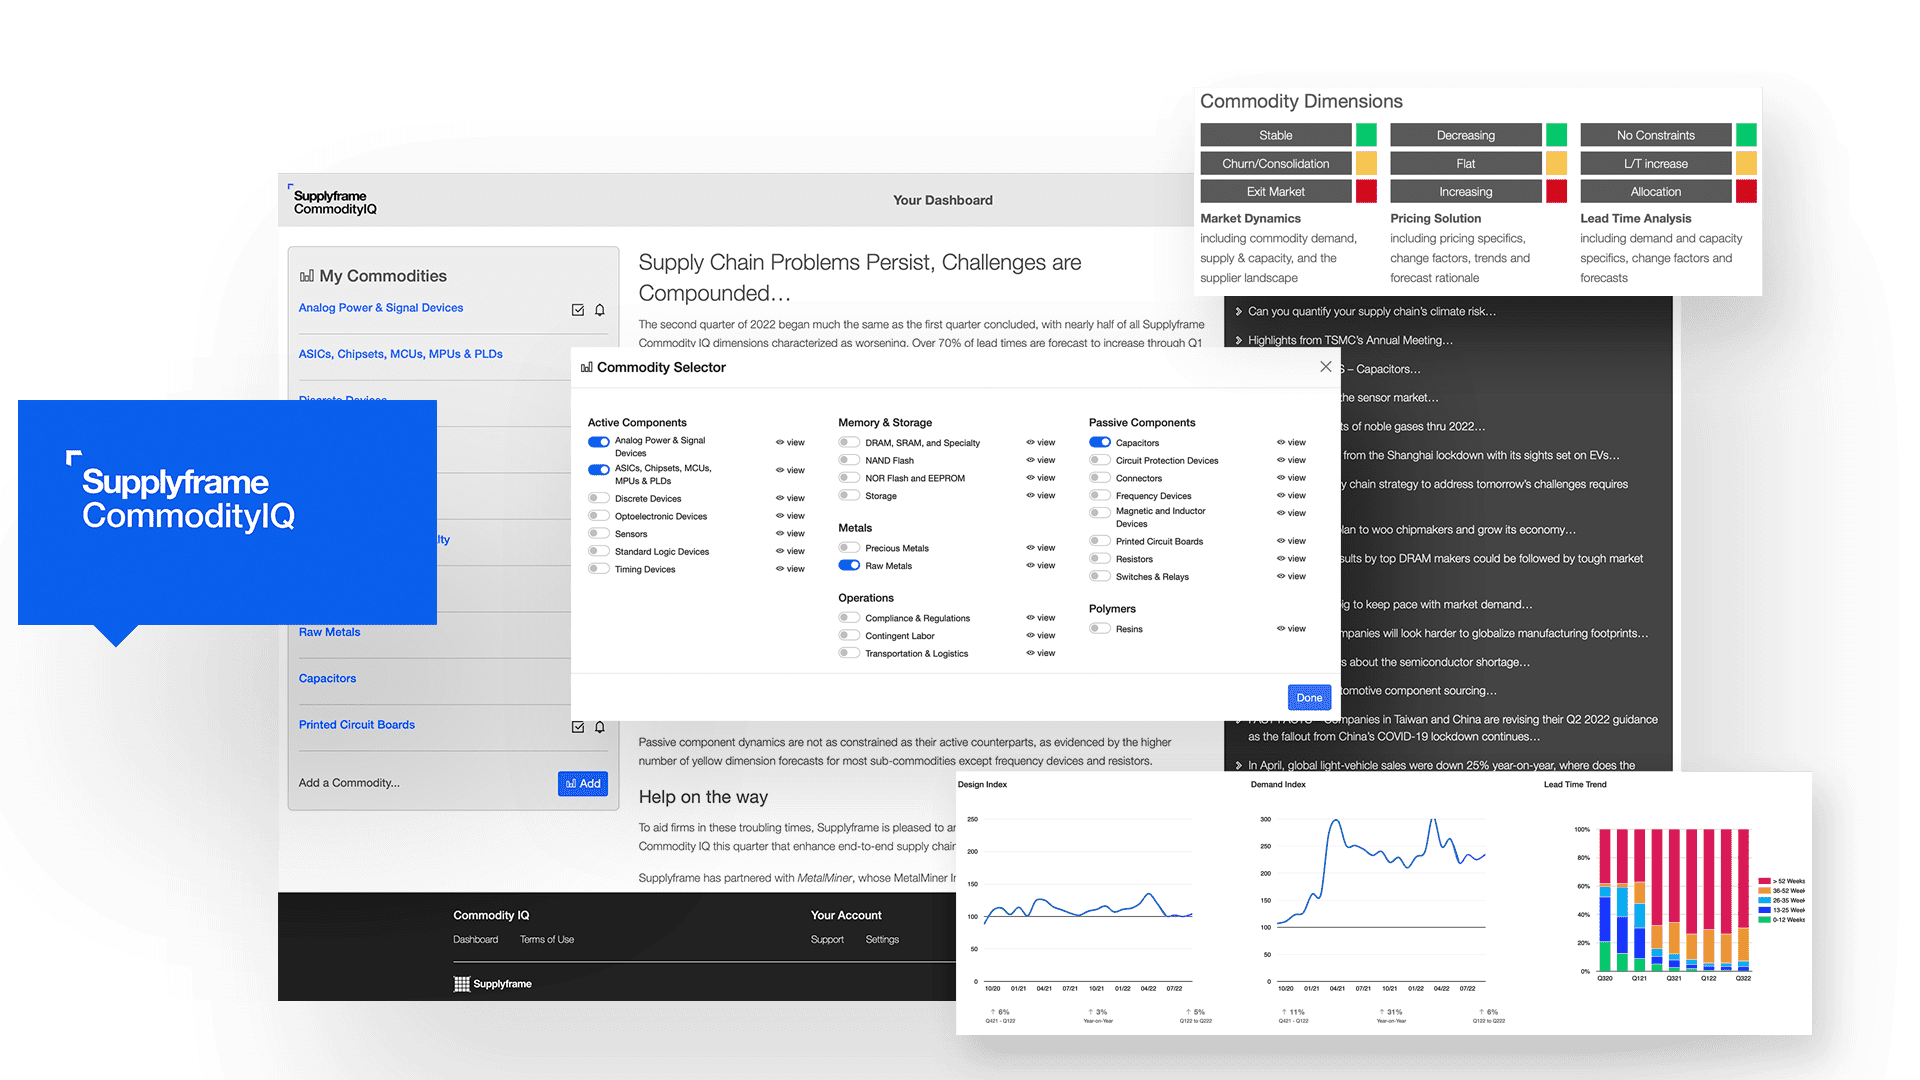The width and height of the screenshot is (1920, 1080).
Task: Open Settings under Your Account
Action: click(x=882, y=940)
